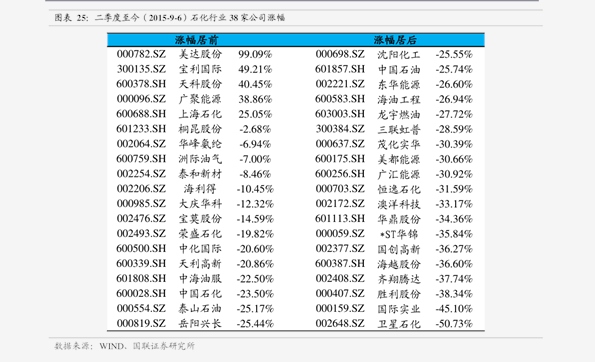Select the -20.86% value
The height and width of the screenshot is (362, 595).
click(255, 264)
